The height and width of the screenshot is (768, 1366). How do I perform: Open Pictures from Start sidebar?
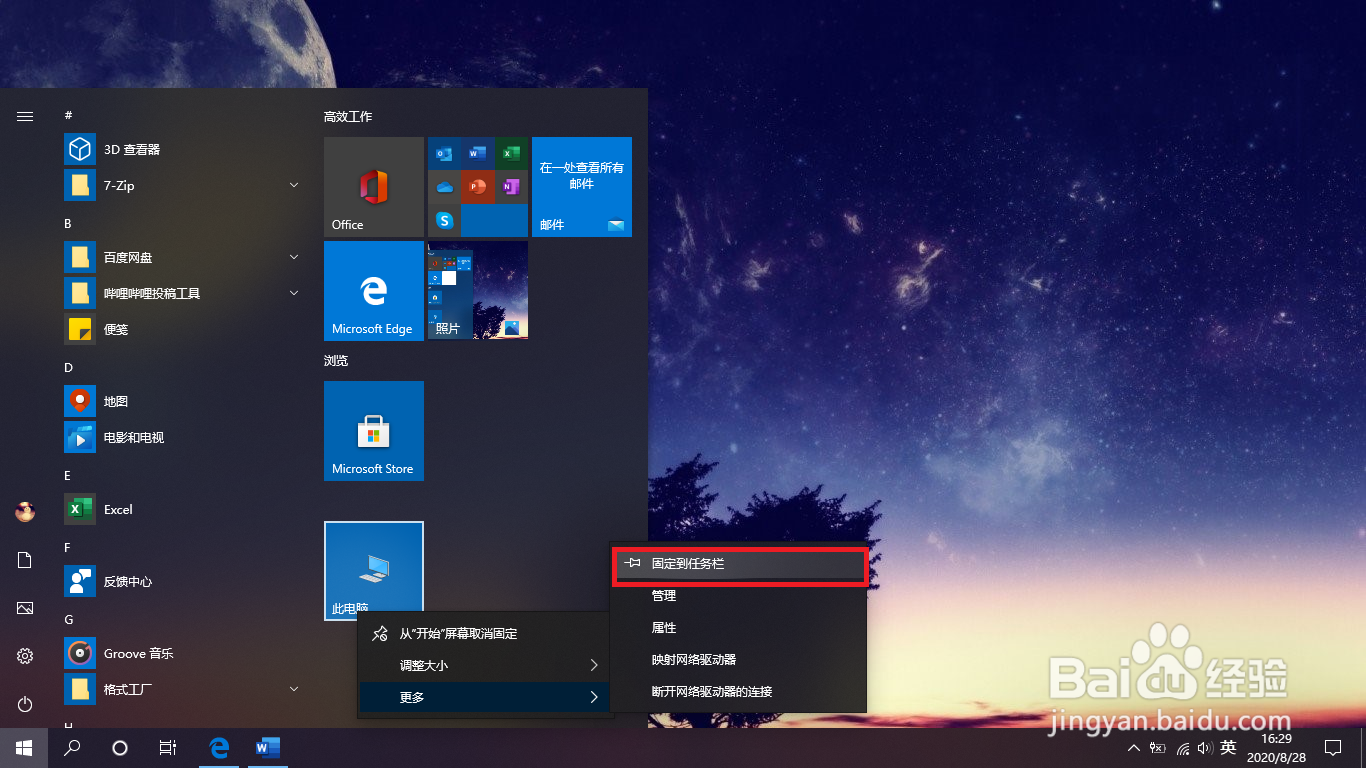(25, 608)
